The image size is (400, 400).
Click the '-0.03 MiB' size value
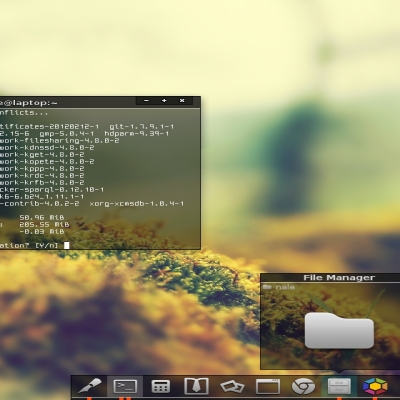[x=42, y=231]
